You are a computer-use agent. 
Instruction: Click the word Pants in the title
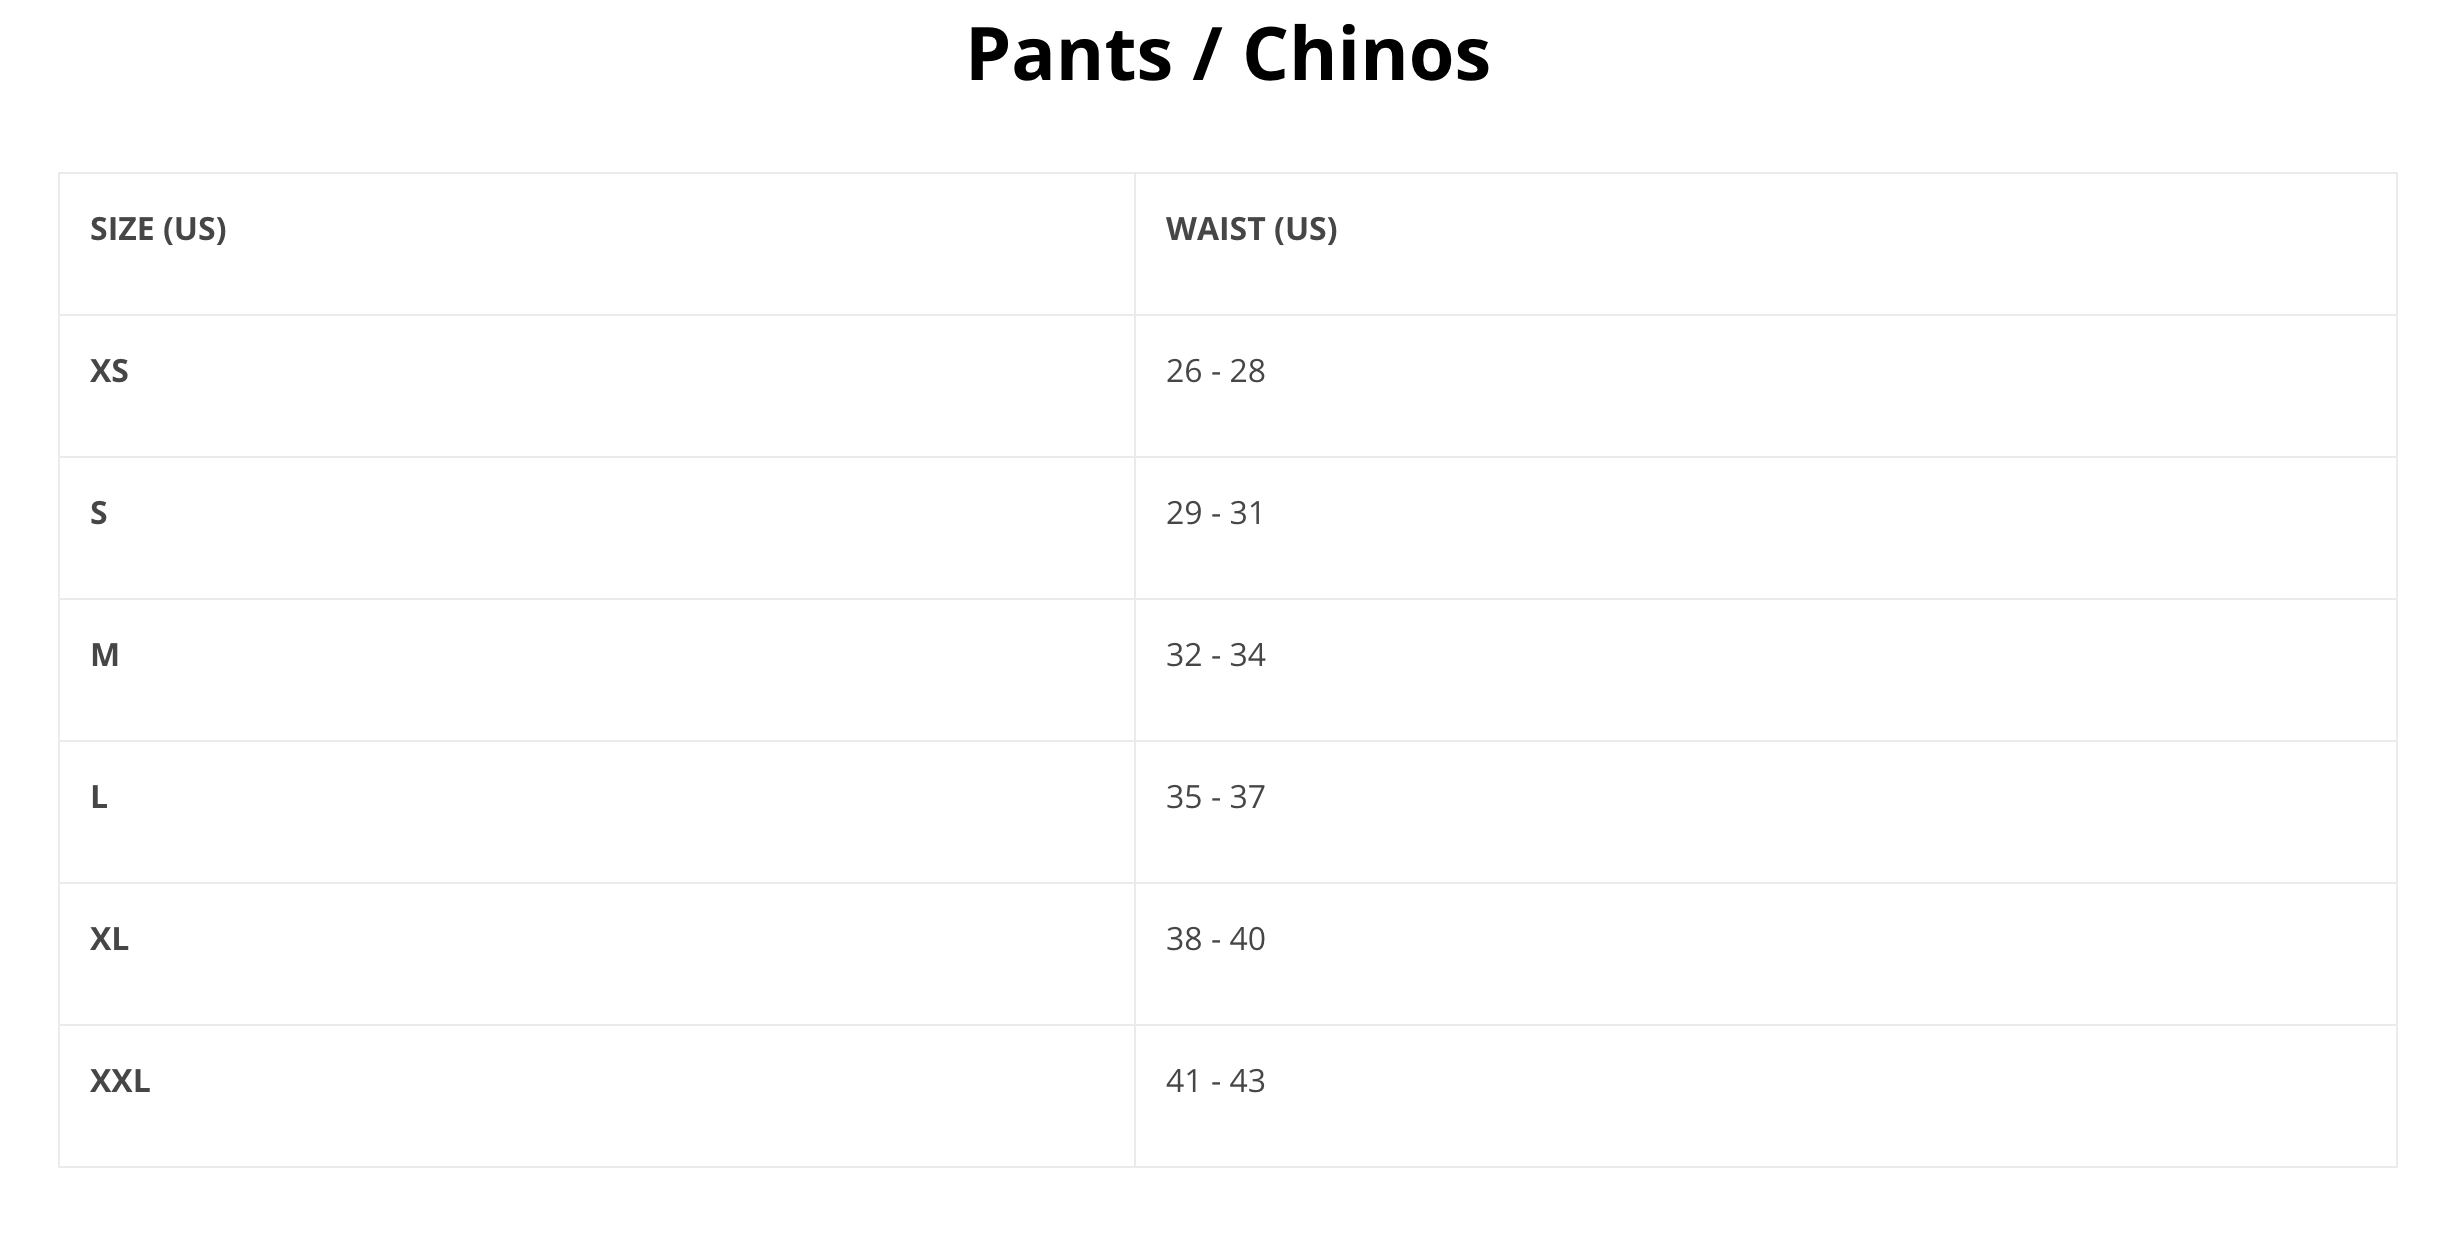(x=1069, y=54)
